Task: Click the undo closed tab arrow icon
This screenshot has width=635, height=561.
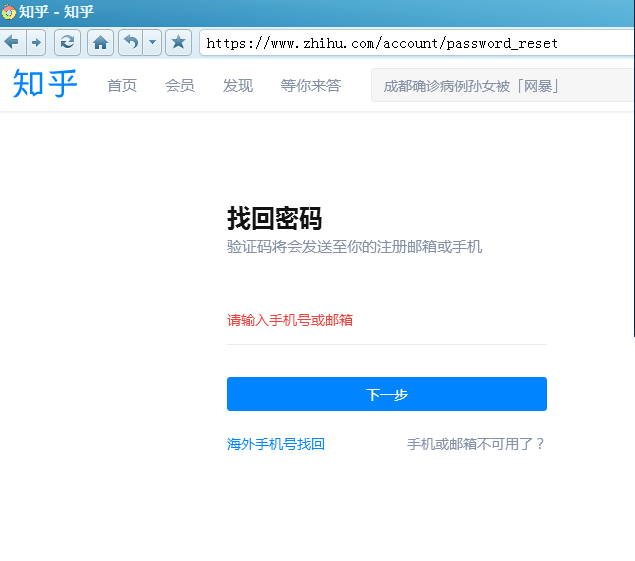Action: [130, 42]
